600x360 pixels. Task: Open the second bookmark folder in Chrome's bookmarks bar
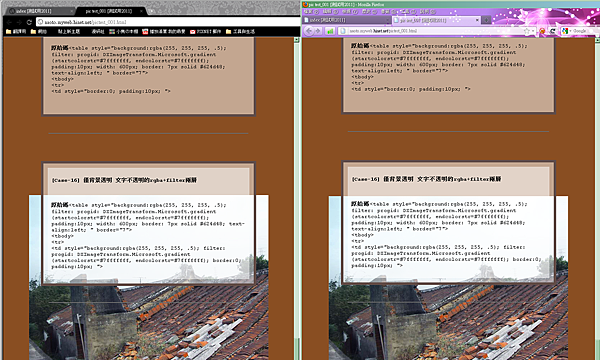point(39,31)
